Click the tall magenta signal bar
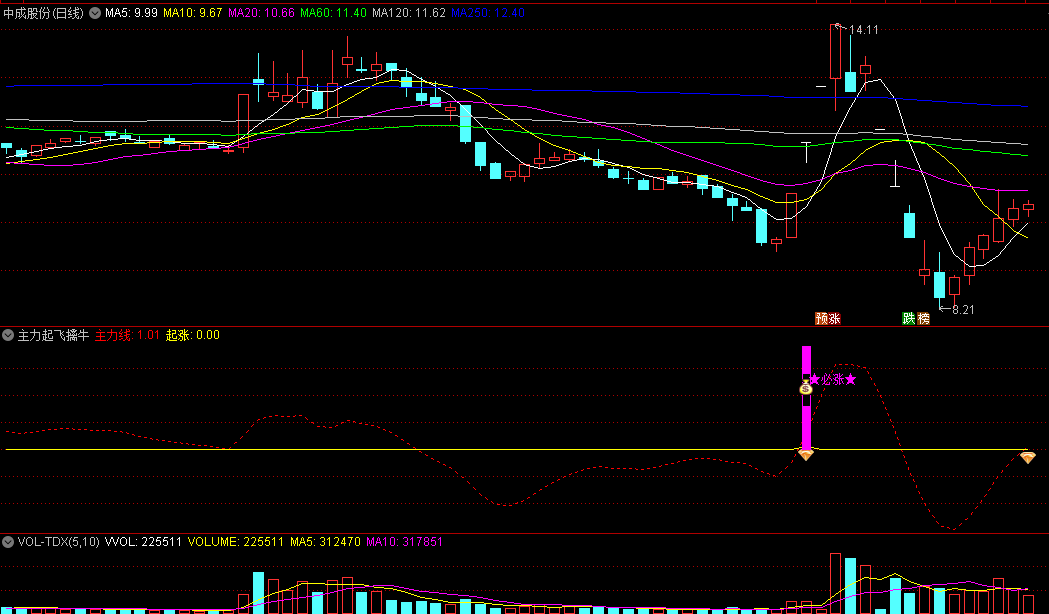 click(806, 398)
